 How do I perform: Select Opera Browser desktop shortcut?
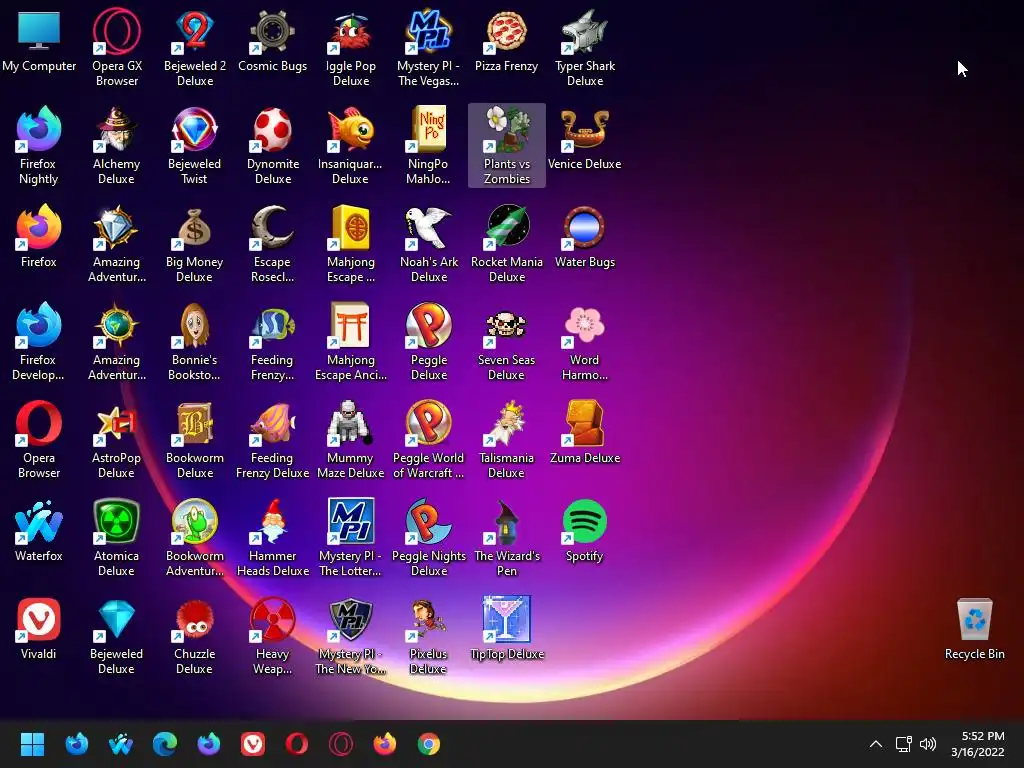[39, 439]
